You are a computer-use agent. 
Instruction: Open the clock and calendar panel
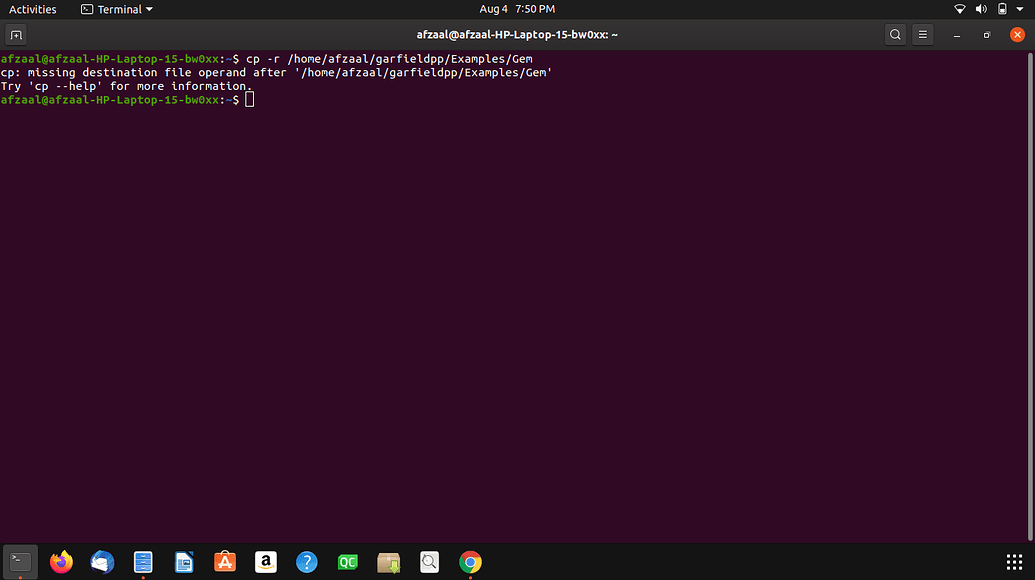(x=517, y=9)
